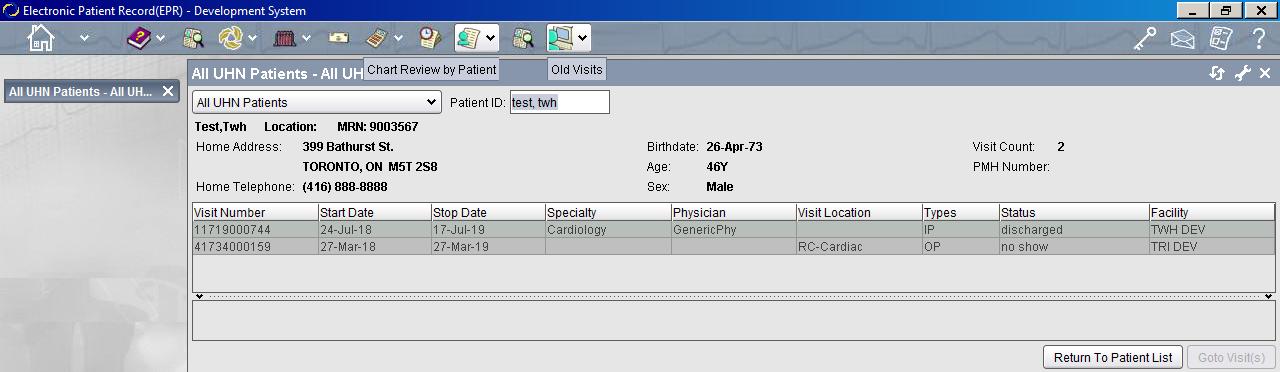Click the MRN: 9003567 text
This screenshot has width=1280, height=372.
377,127
